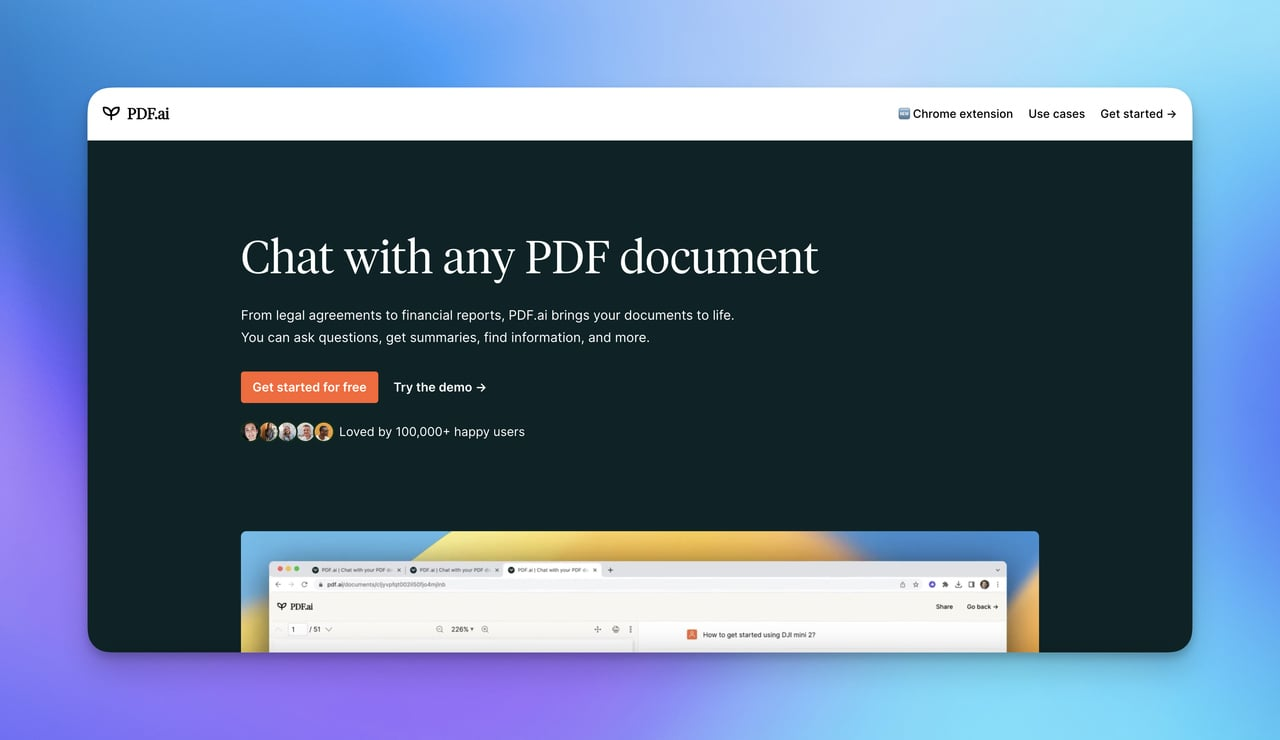Click the reload icon in preview browser

point(304,584)
